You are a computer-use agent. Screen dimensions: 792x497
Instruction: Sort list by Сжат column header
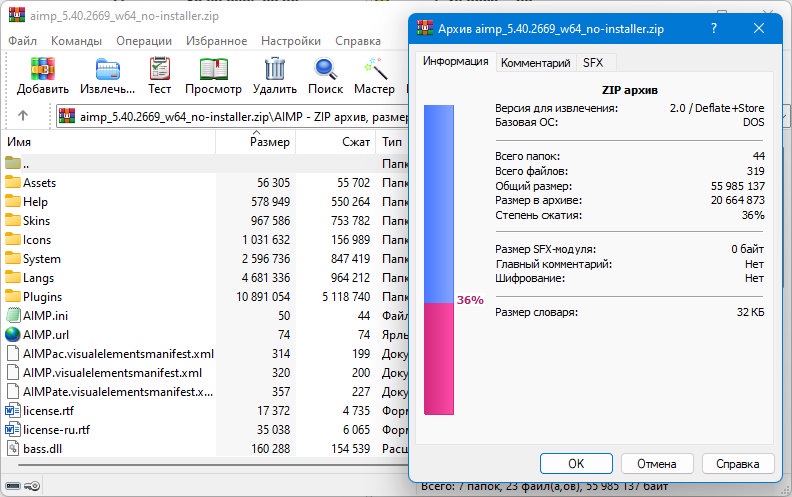tap(336, 142)
